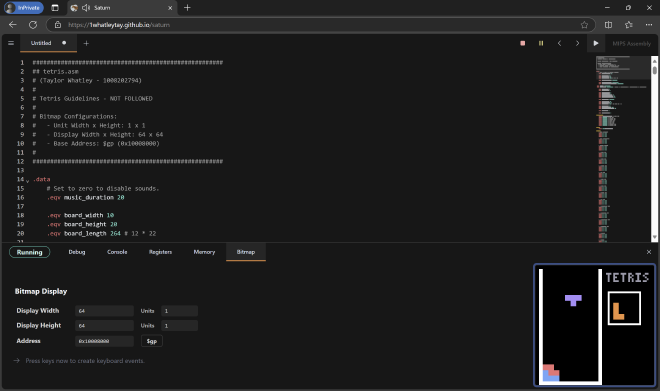The height and width of the screenshot is (391, 660).
Task: Pause the running program
Action: click(541, 43)
